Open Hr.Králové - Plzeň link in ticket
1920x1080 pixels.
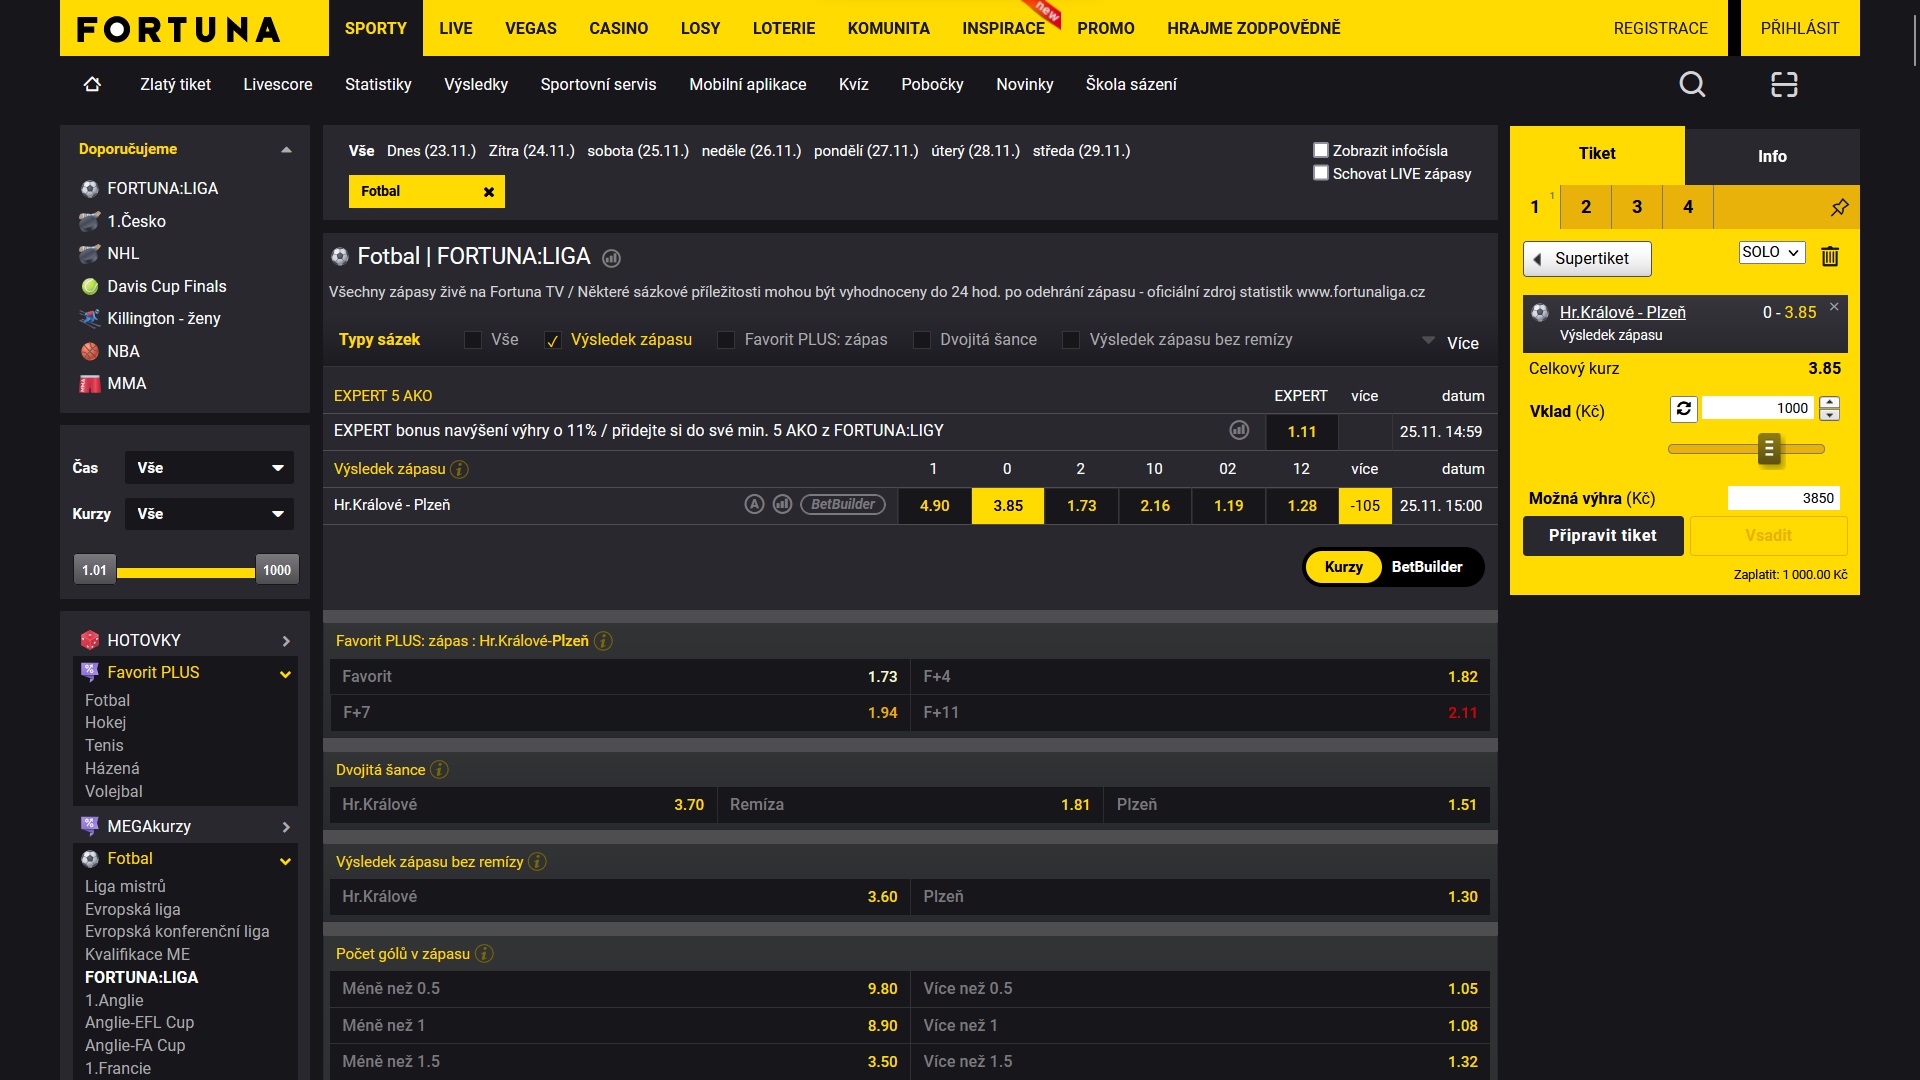[x=1623, y=312]
